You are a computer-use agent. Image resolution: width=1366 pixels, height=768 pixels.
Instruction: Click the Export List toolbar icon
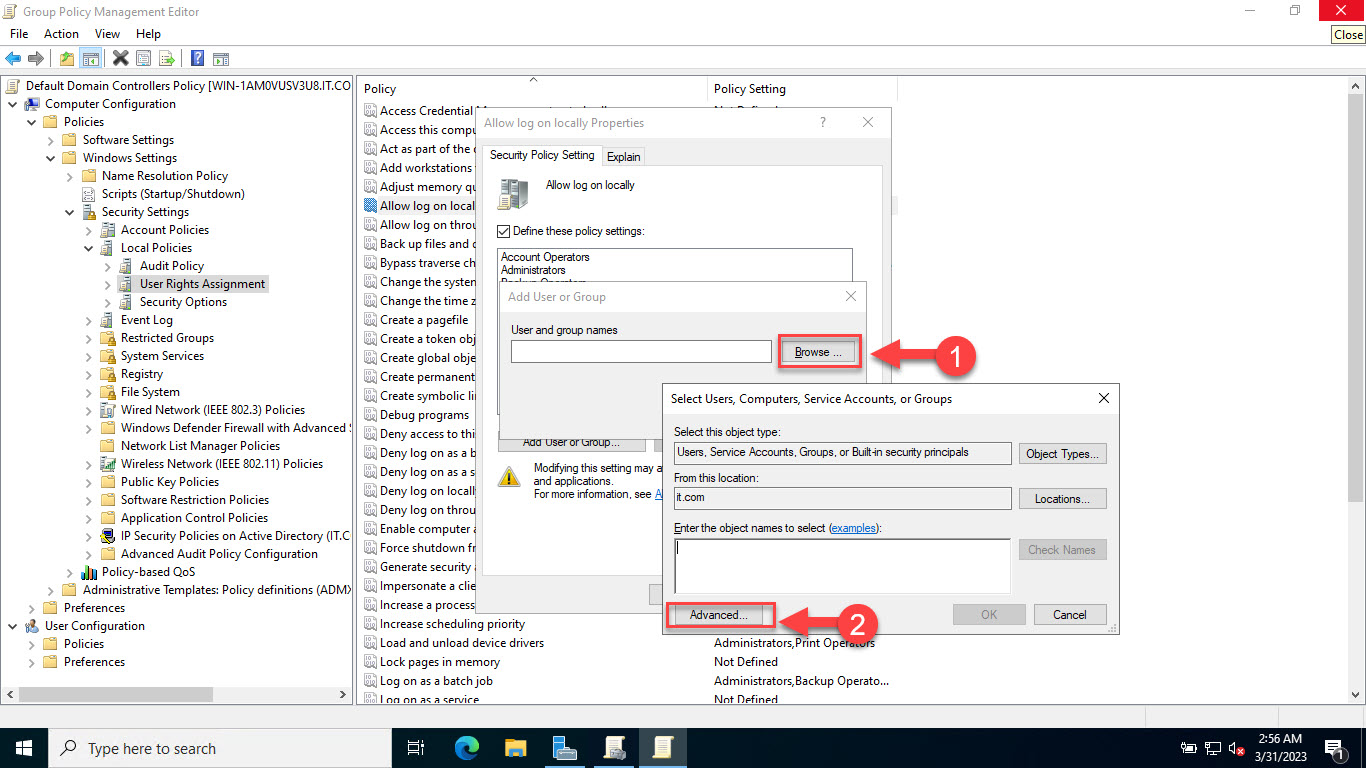click(167, 58)
